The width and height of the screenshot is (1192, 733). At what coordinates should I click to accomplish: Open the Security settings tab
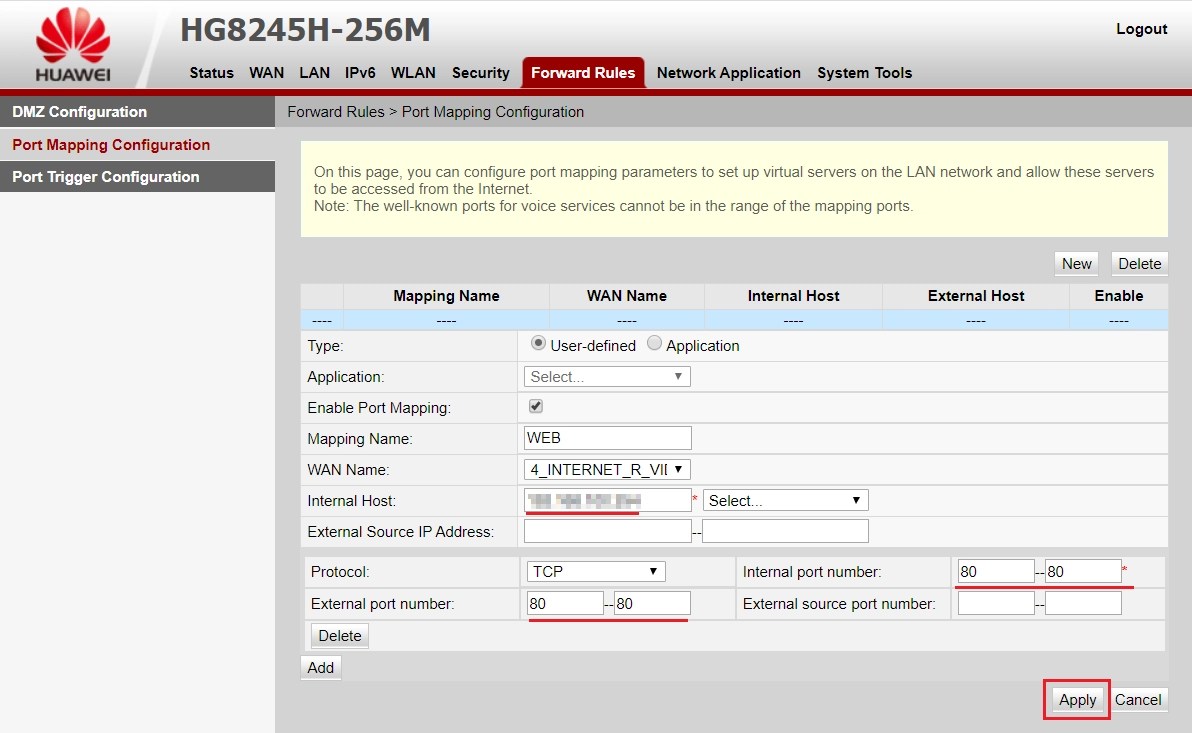[x=480, y=72]
